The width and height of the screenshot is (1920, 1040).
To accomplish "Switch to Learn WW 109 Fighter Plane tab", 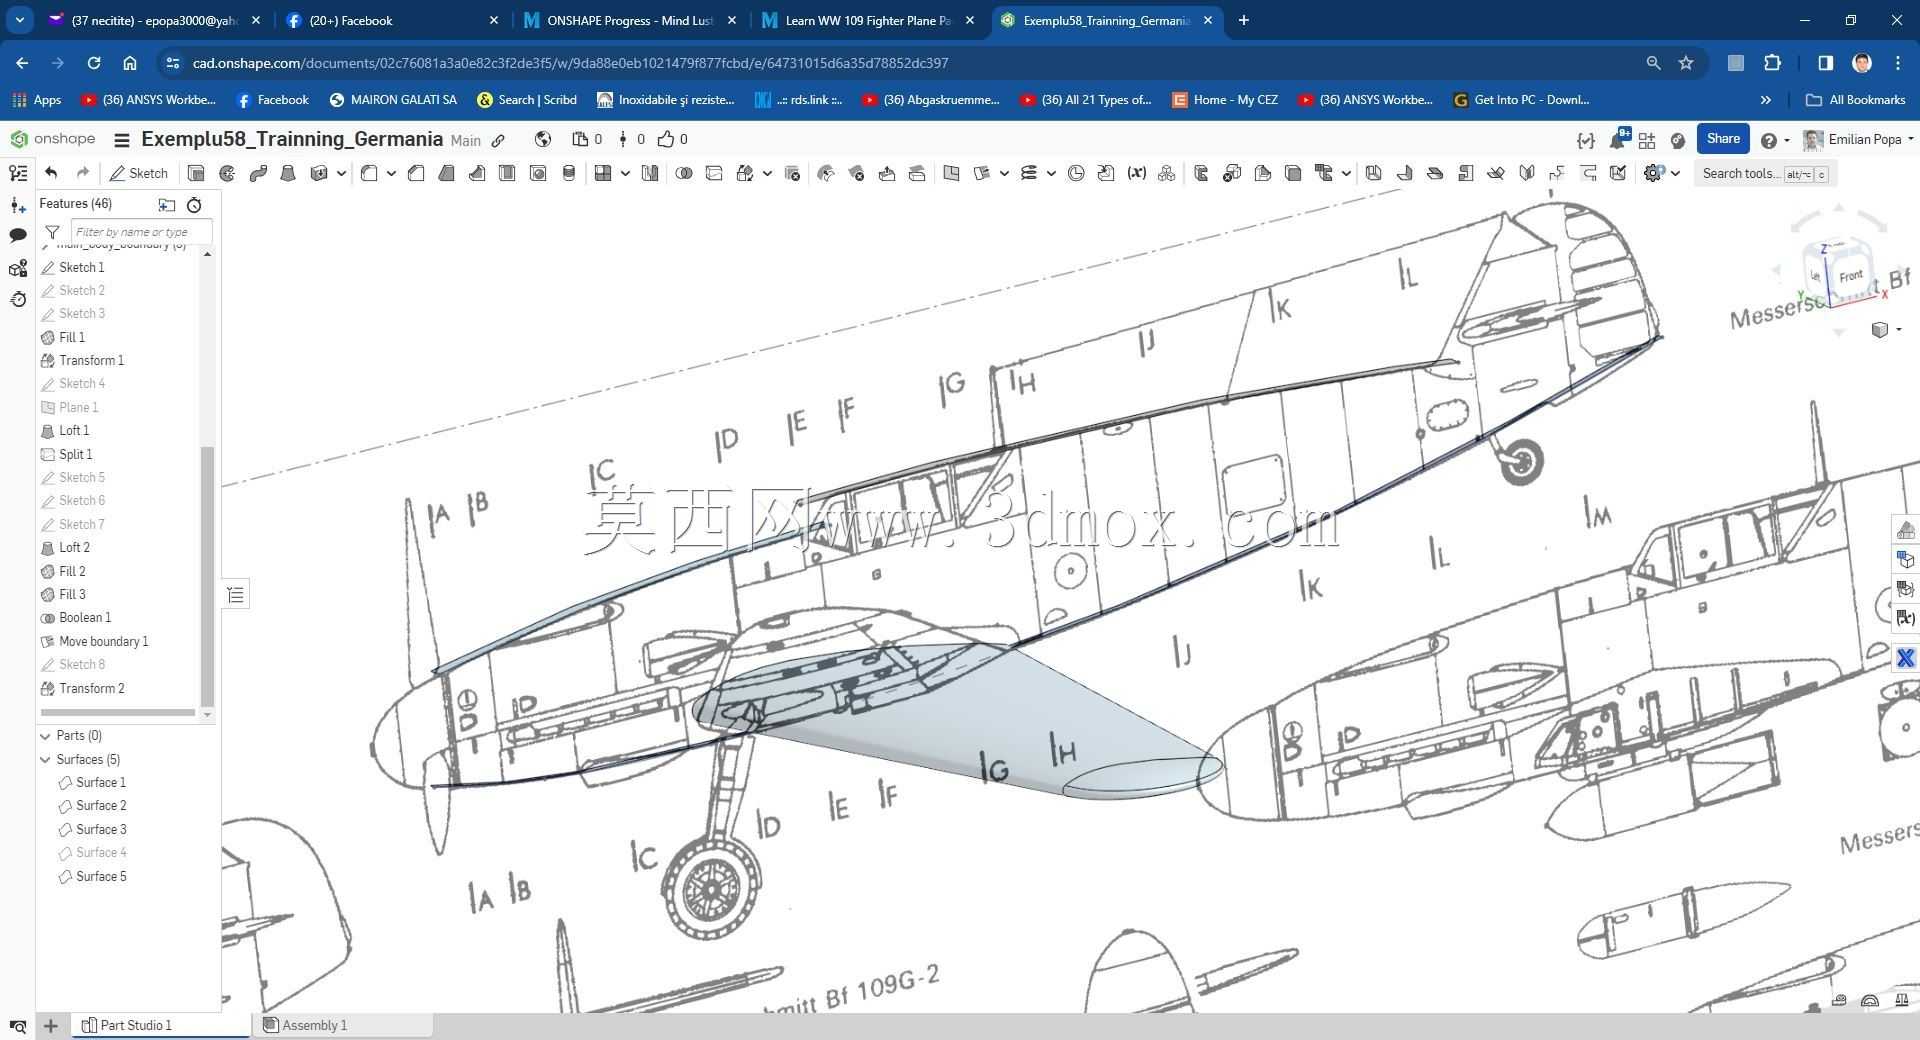I will (x=868, y=20).
